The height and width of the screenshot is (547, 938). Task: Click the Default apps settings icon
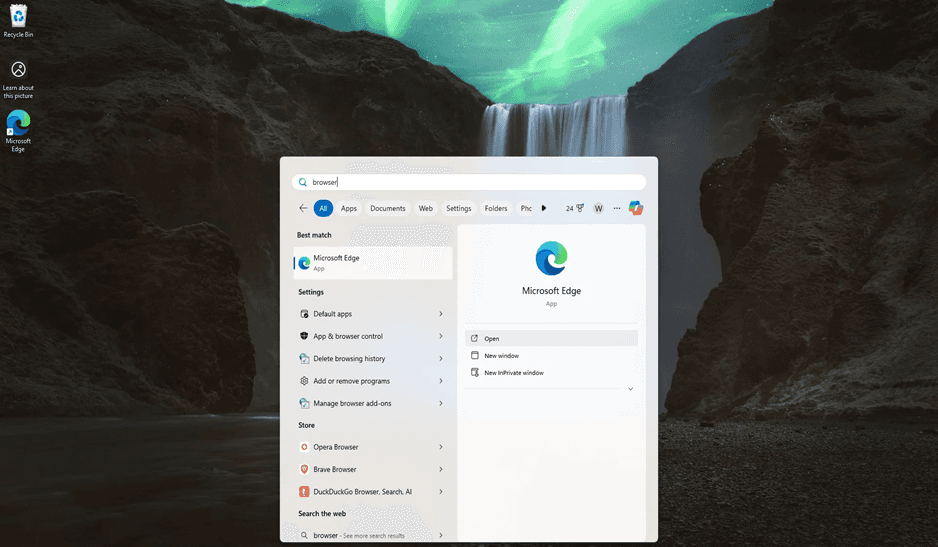coord(304,314)
